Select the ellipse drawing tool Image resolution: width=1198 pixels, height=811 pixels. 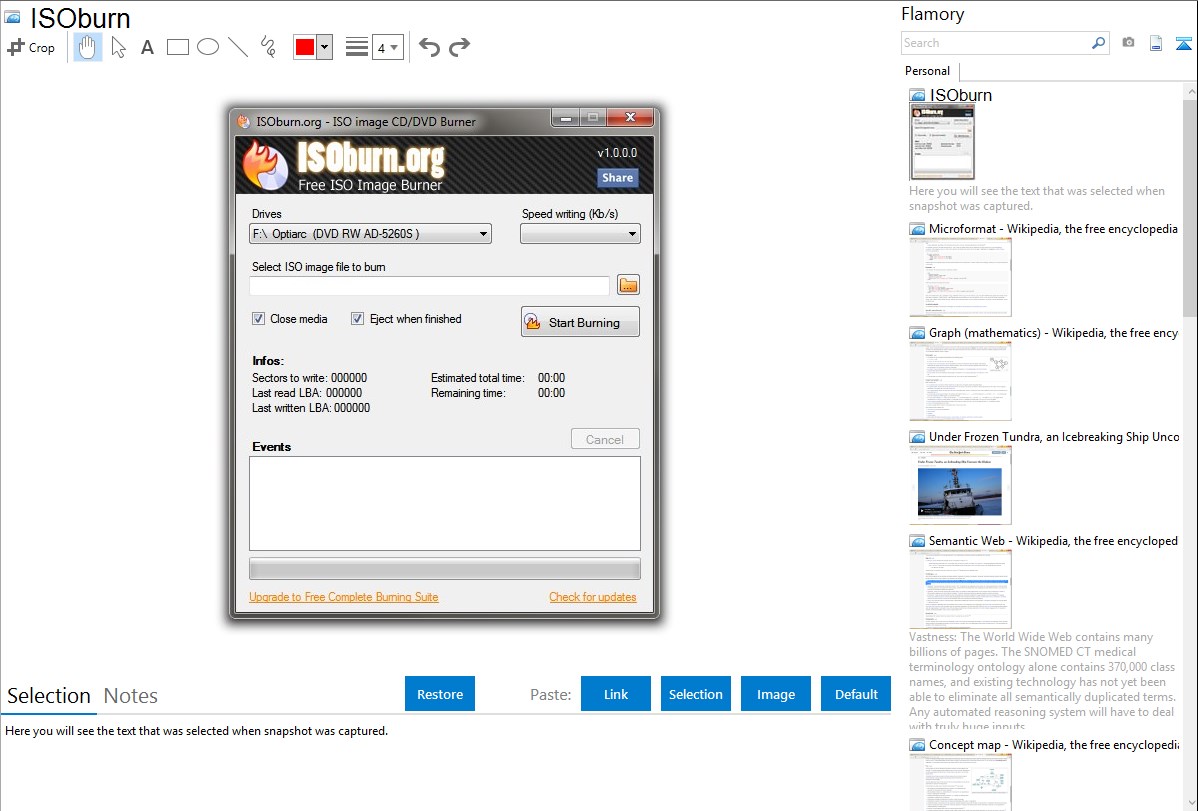208,47
